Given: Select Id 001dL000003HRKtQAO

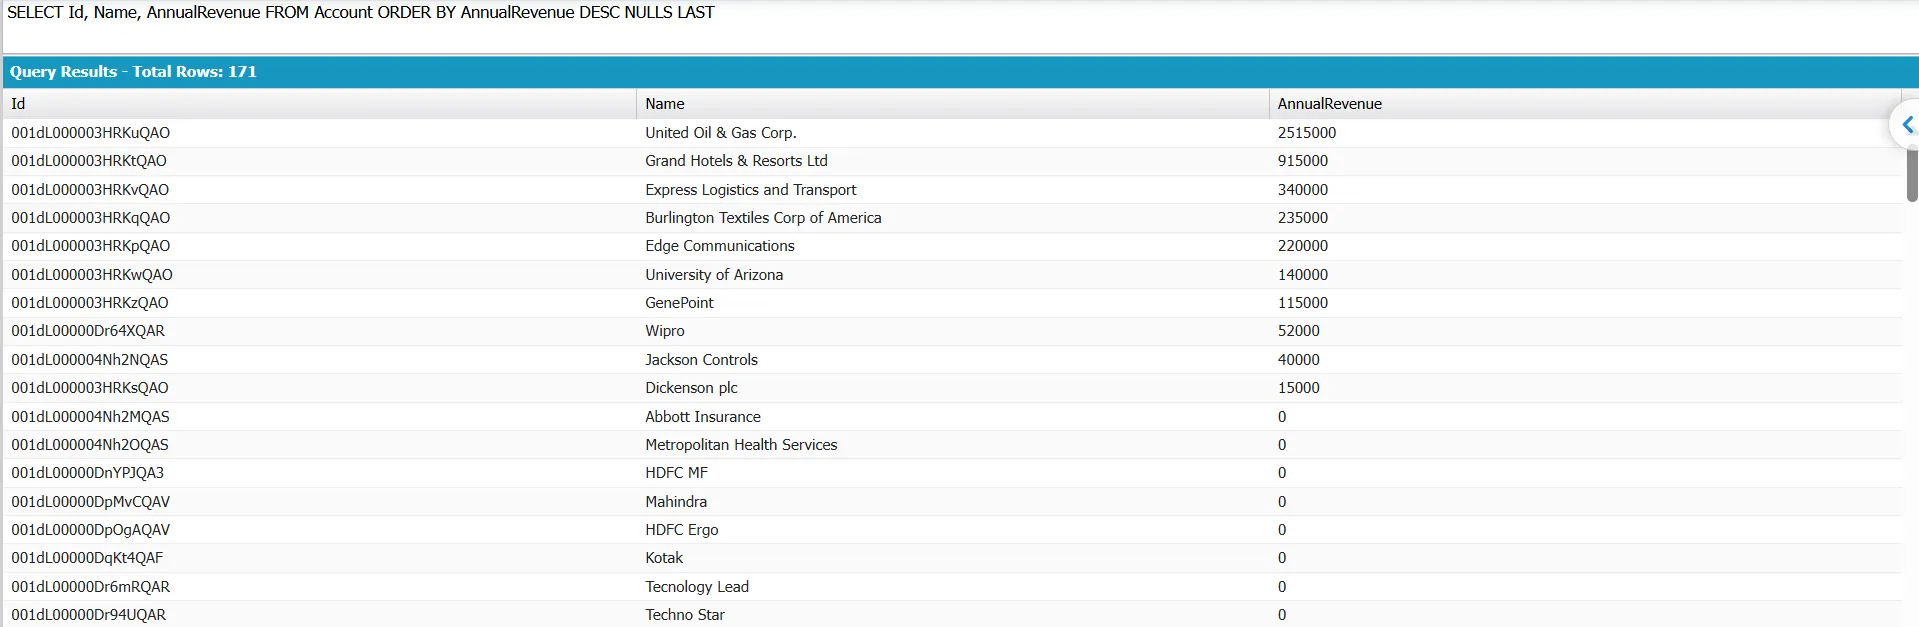Looking at the screenshot, I should [x=89, y=161].
